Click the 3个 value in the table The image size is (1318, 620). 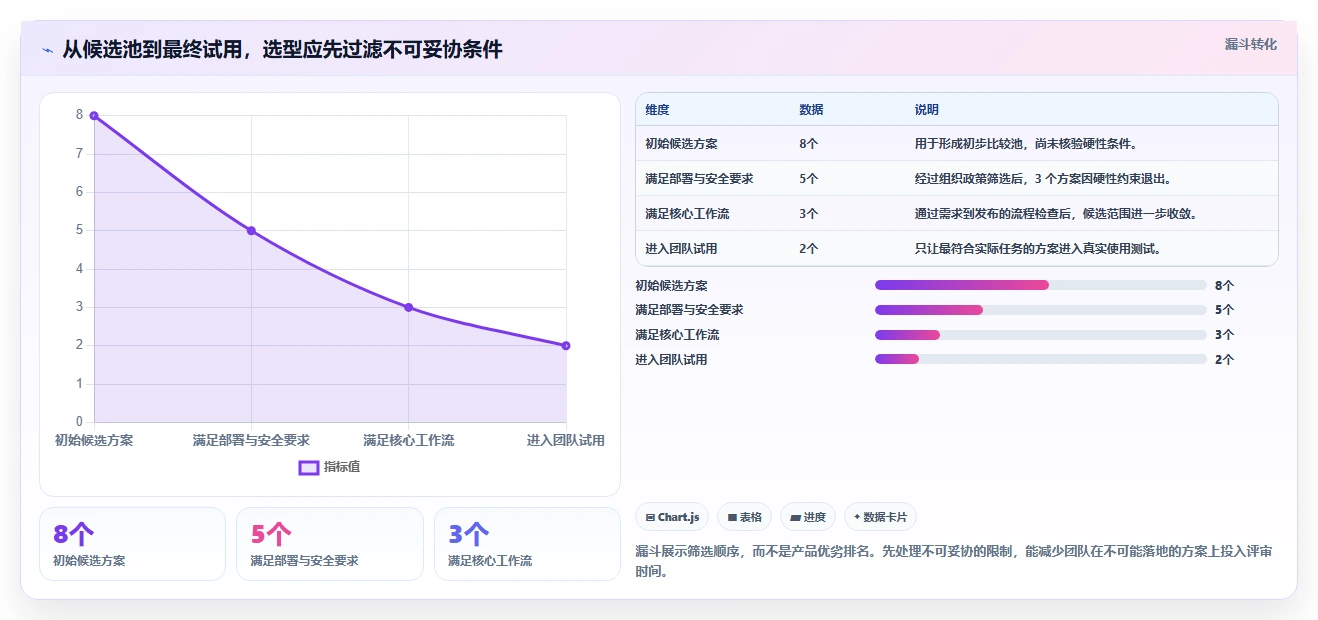coord(808,214)
